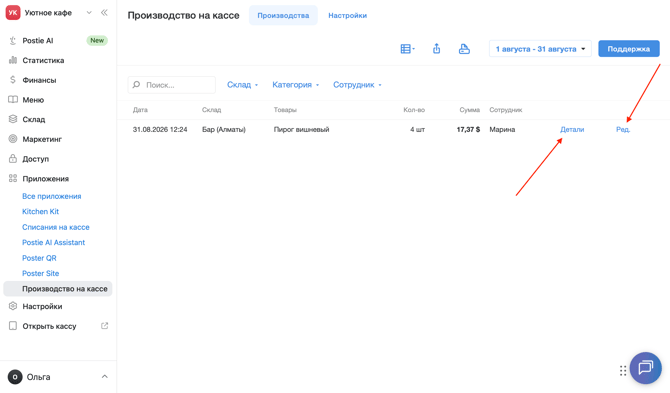Screen dimensions: 670x393
Task: Open the Статистика section
Action: [x=43, y=60]
